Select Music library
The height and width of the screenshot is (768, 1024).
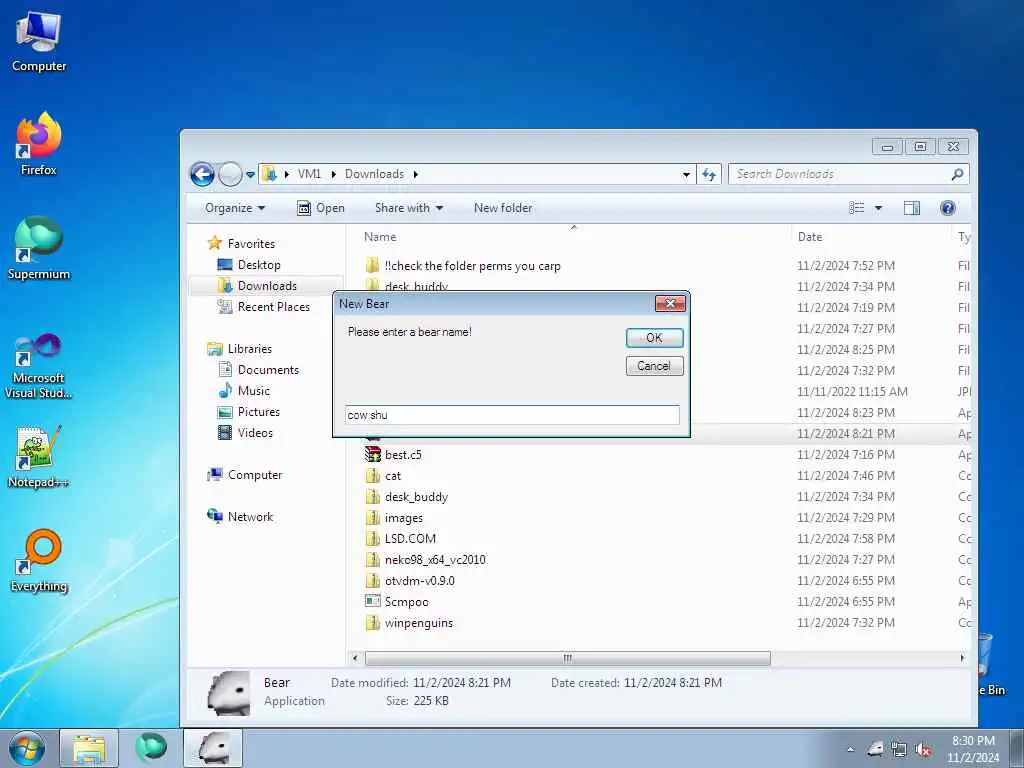253,391
